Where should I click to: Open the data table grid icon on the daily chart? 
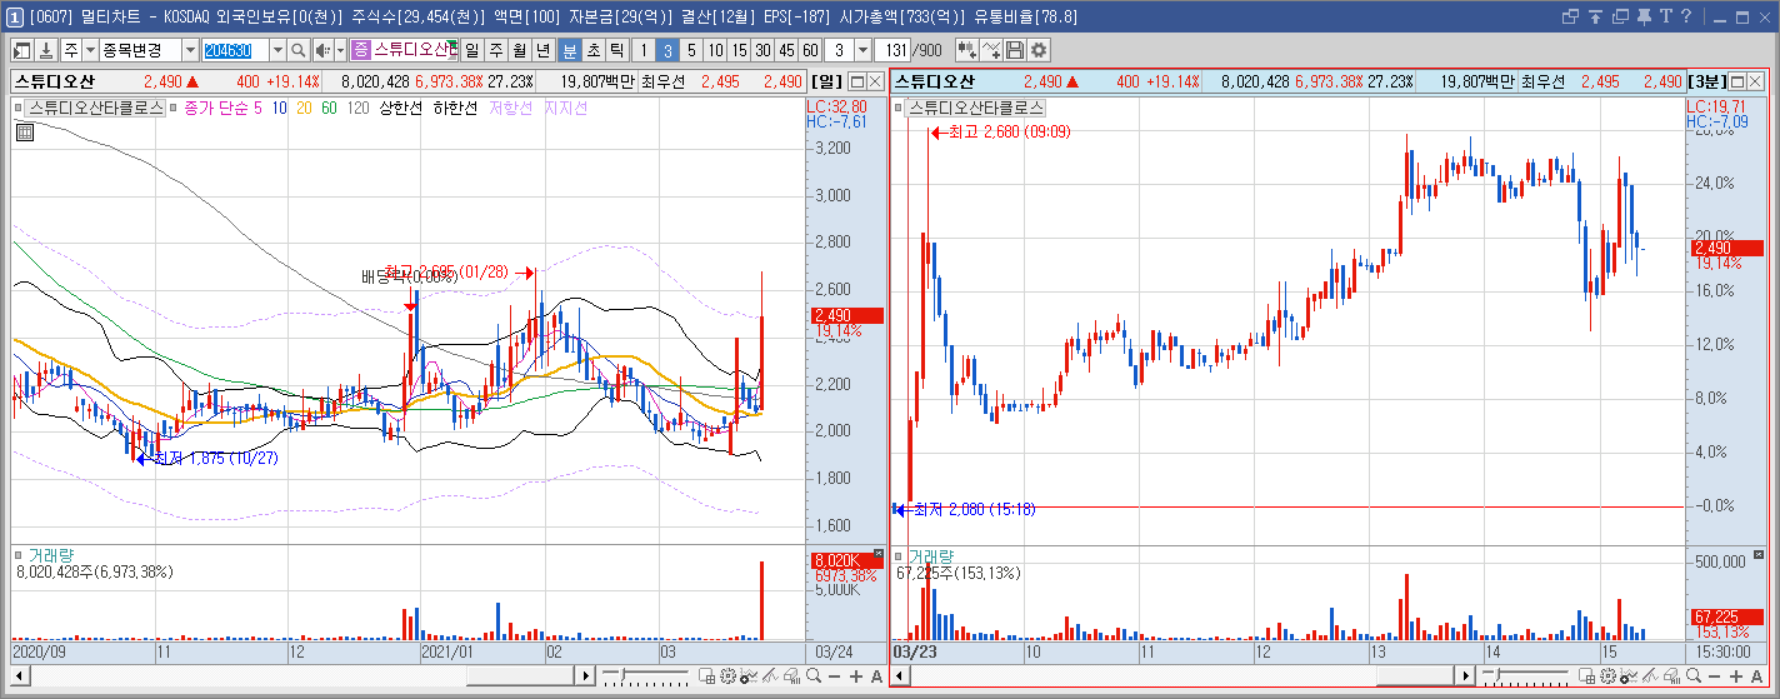[25, 132]
